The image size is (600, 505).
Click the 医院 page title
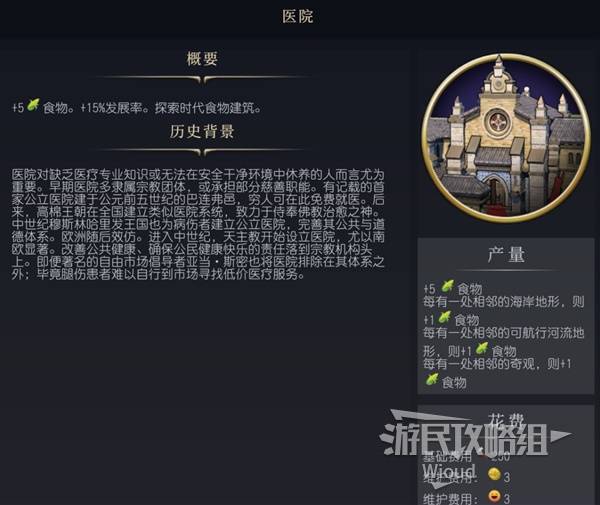coord(298,16)
